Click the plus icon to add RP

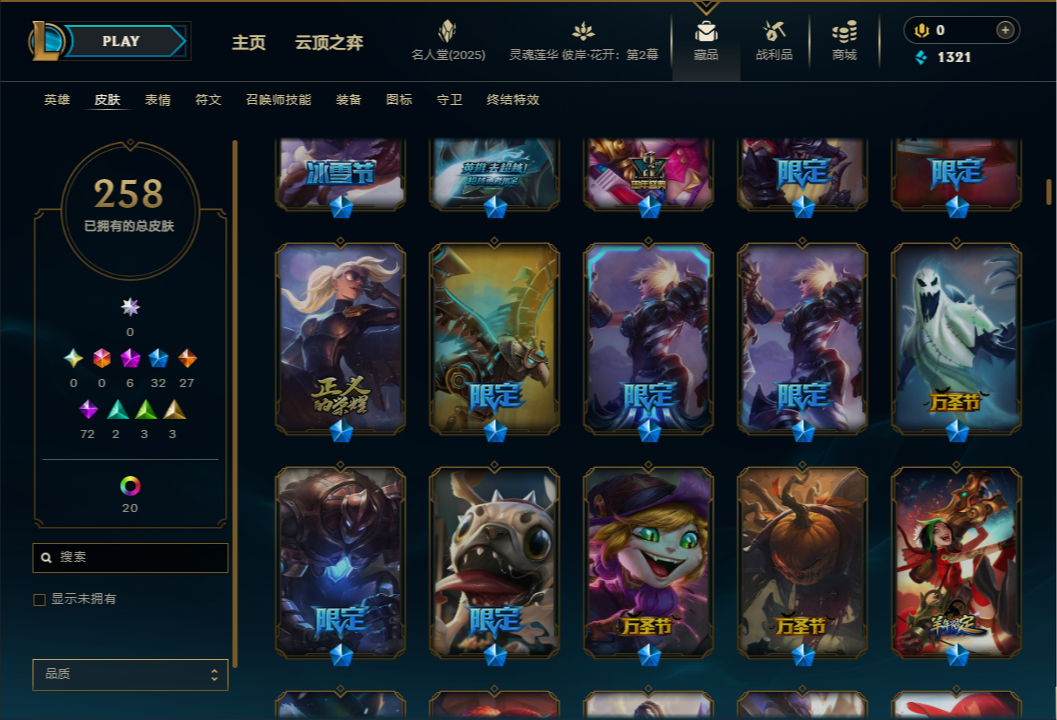tap(1005, 30)
